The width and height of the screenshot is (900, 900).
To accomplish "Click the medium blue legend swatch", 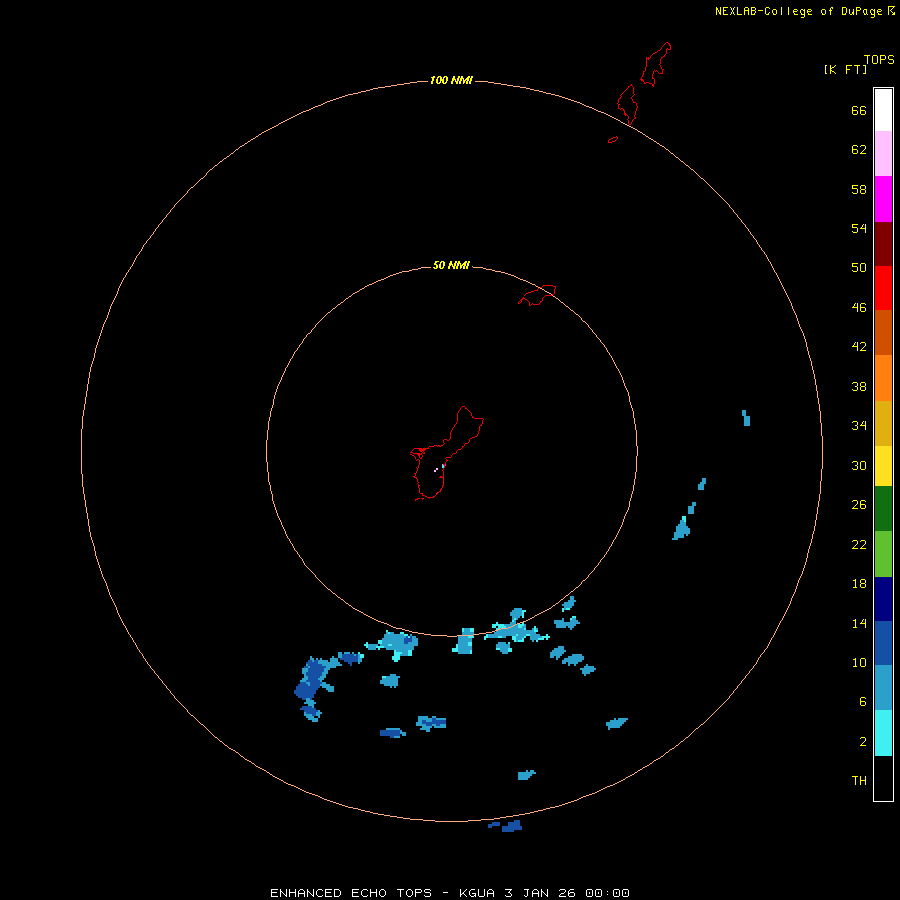I will 883,643.
